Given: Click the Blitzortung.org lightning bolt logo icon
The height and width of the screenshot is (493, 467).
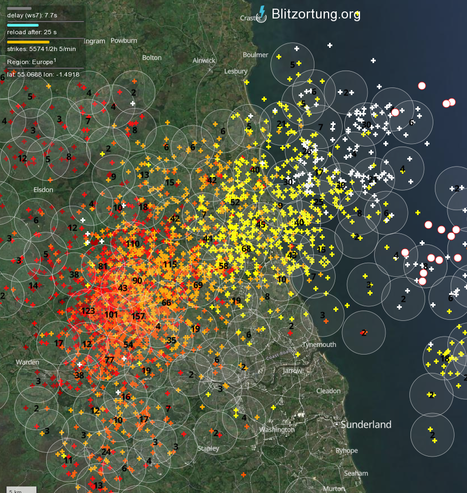Looking at the screenshot, I should tap(263, 14).
